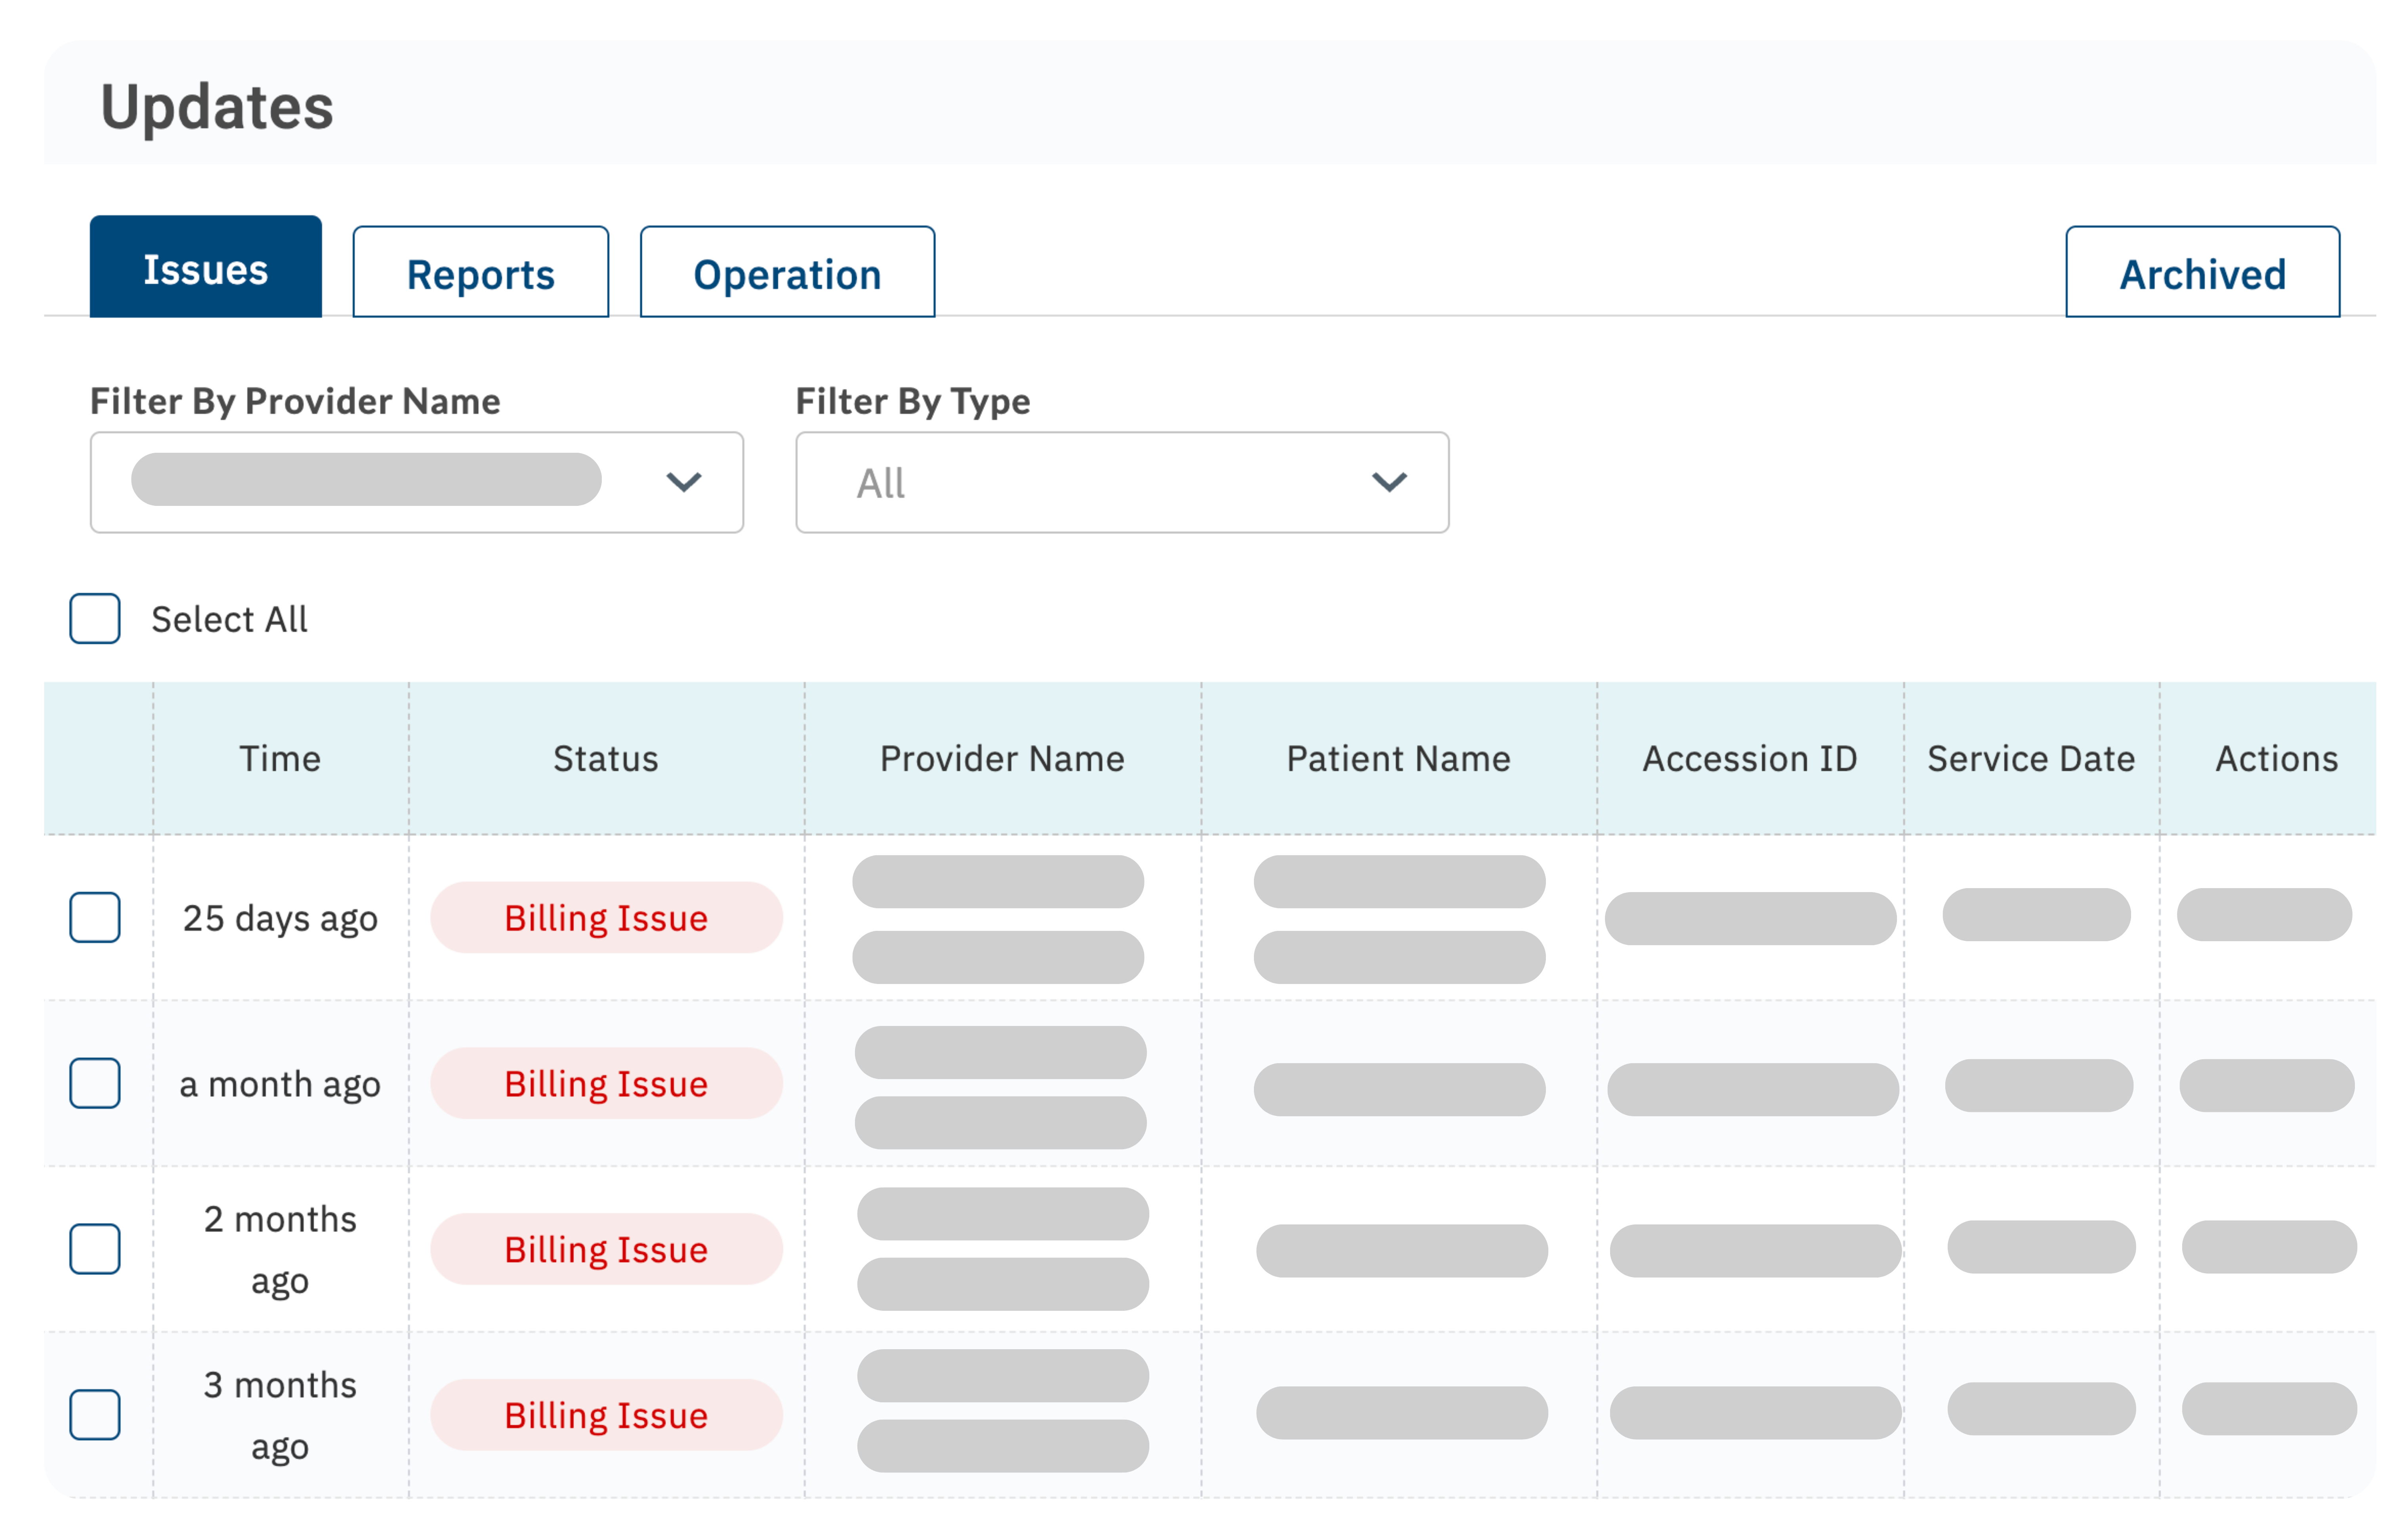
Task: Click the Service Date column header
Action: [x=2031, y=758]
